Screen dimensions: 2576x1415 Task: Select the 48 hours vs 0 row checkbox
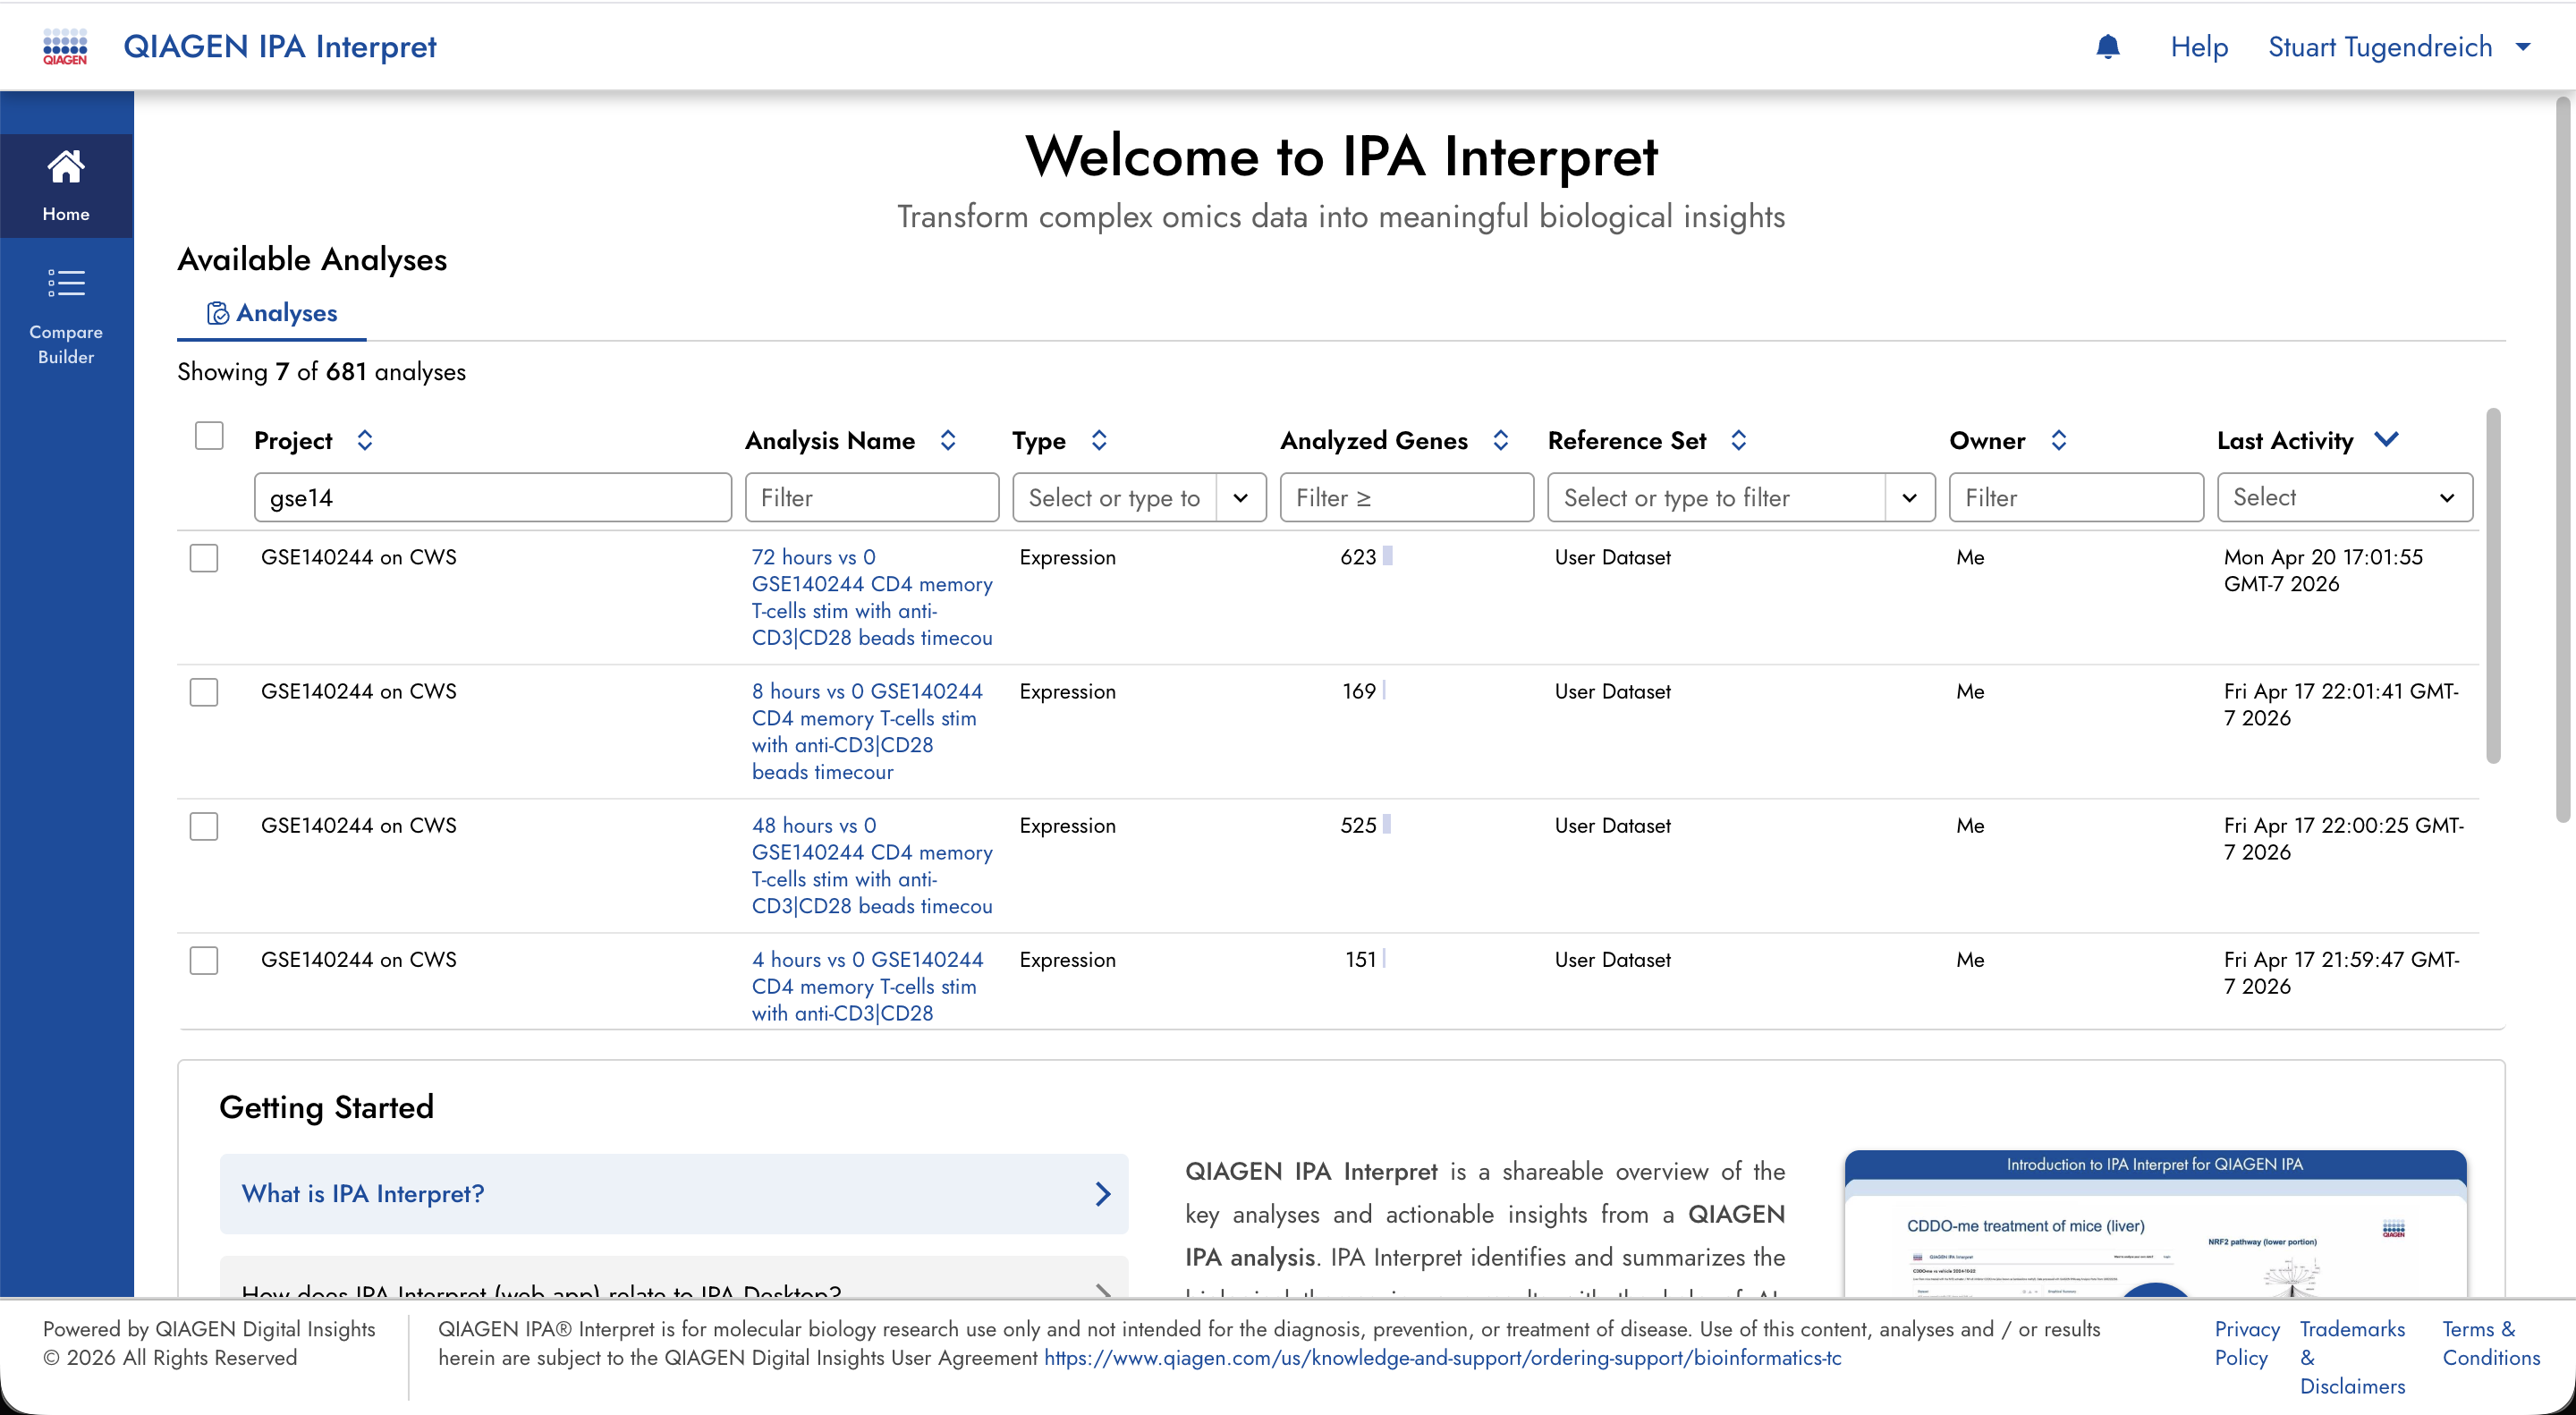tap(204, 826)
